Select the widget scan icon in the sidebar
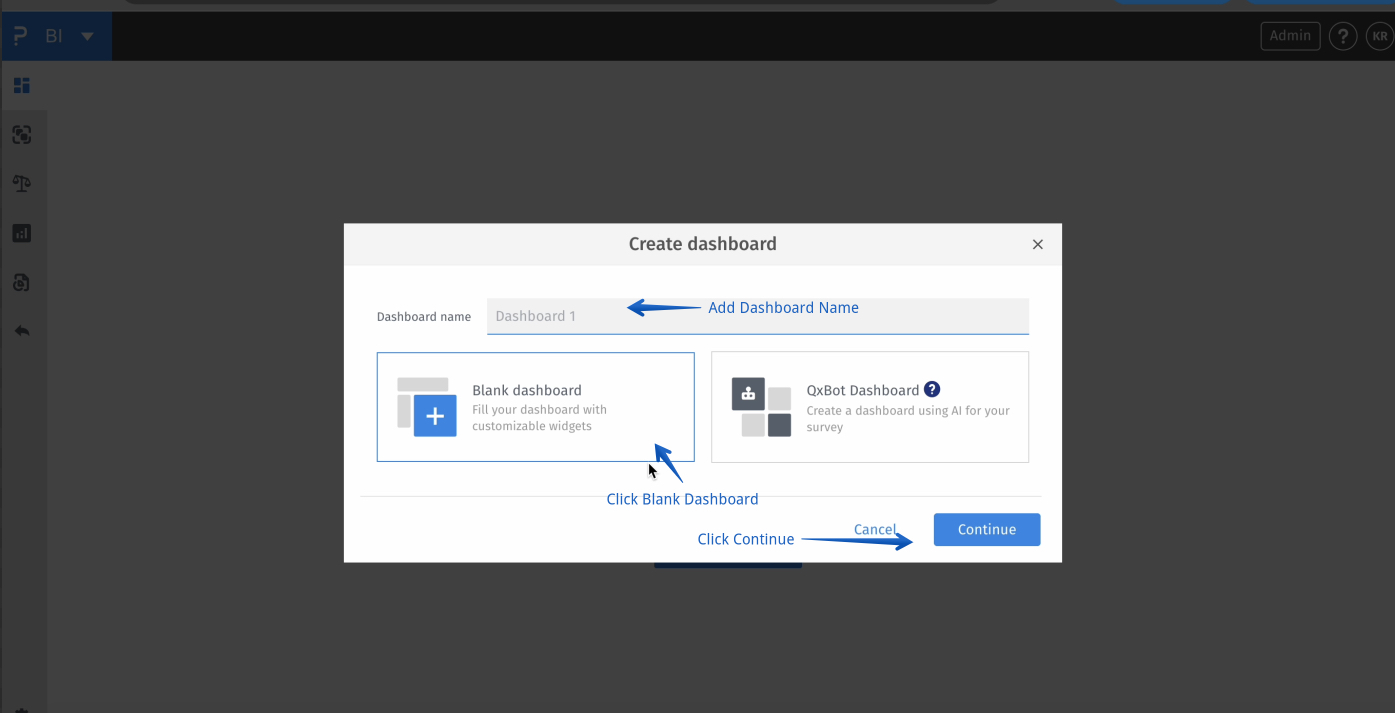1395x713 pixels. [21, 134]
